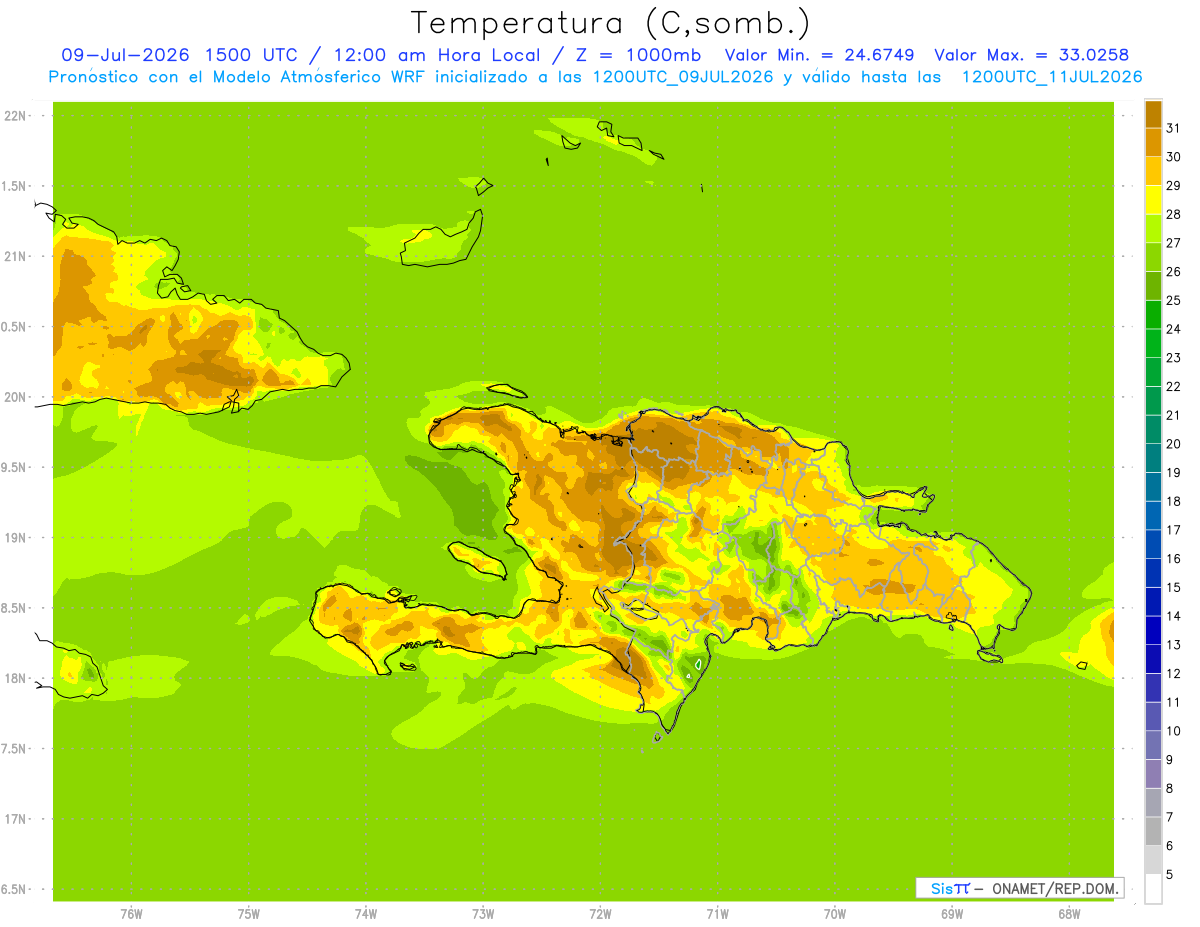Click the "20N" latitude label
The height and width of the screenshot is (927, 1200).
click(x=15, y=397)
